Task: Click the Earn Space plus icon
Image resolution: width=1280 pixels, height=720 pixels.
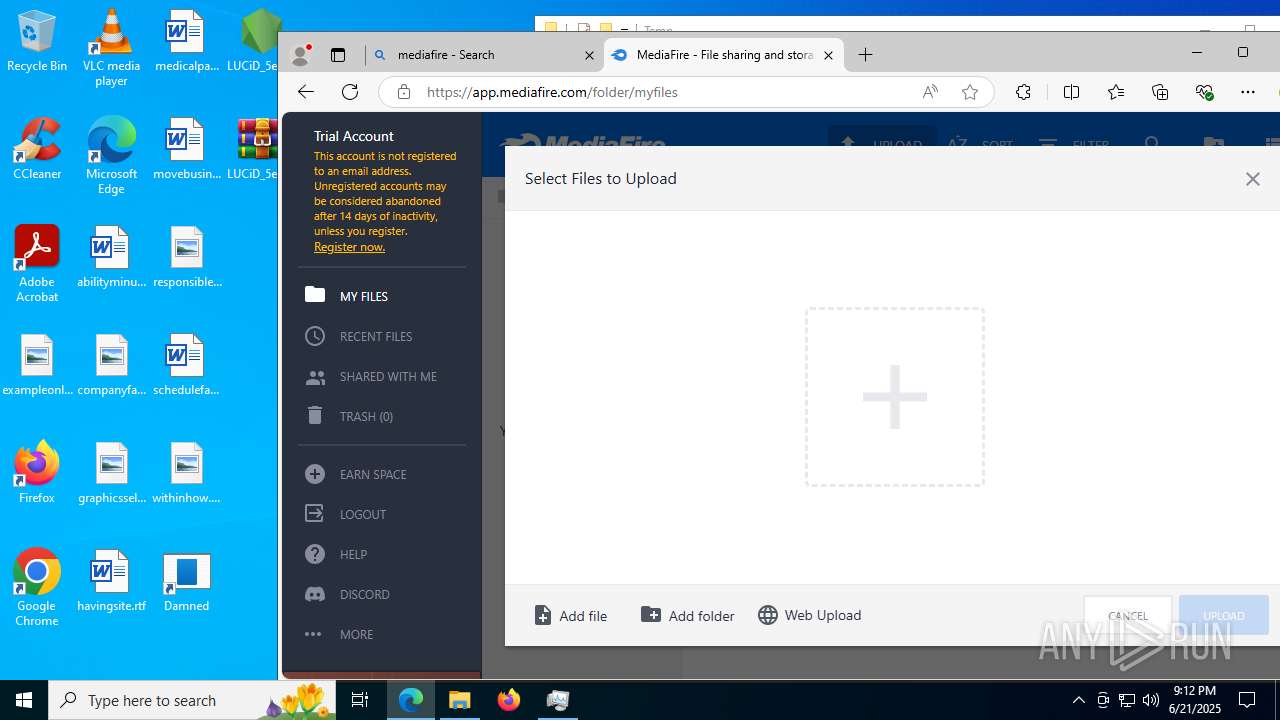Action: point(315,474)
